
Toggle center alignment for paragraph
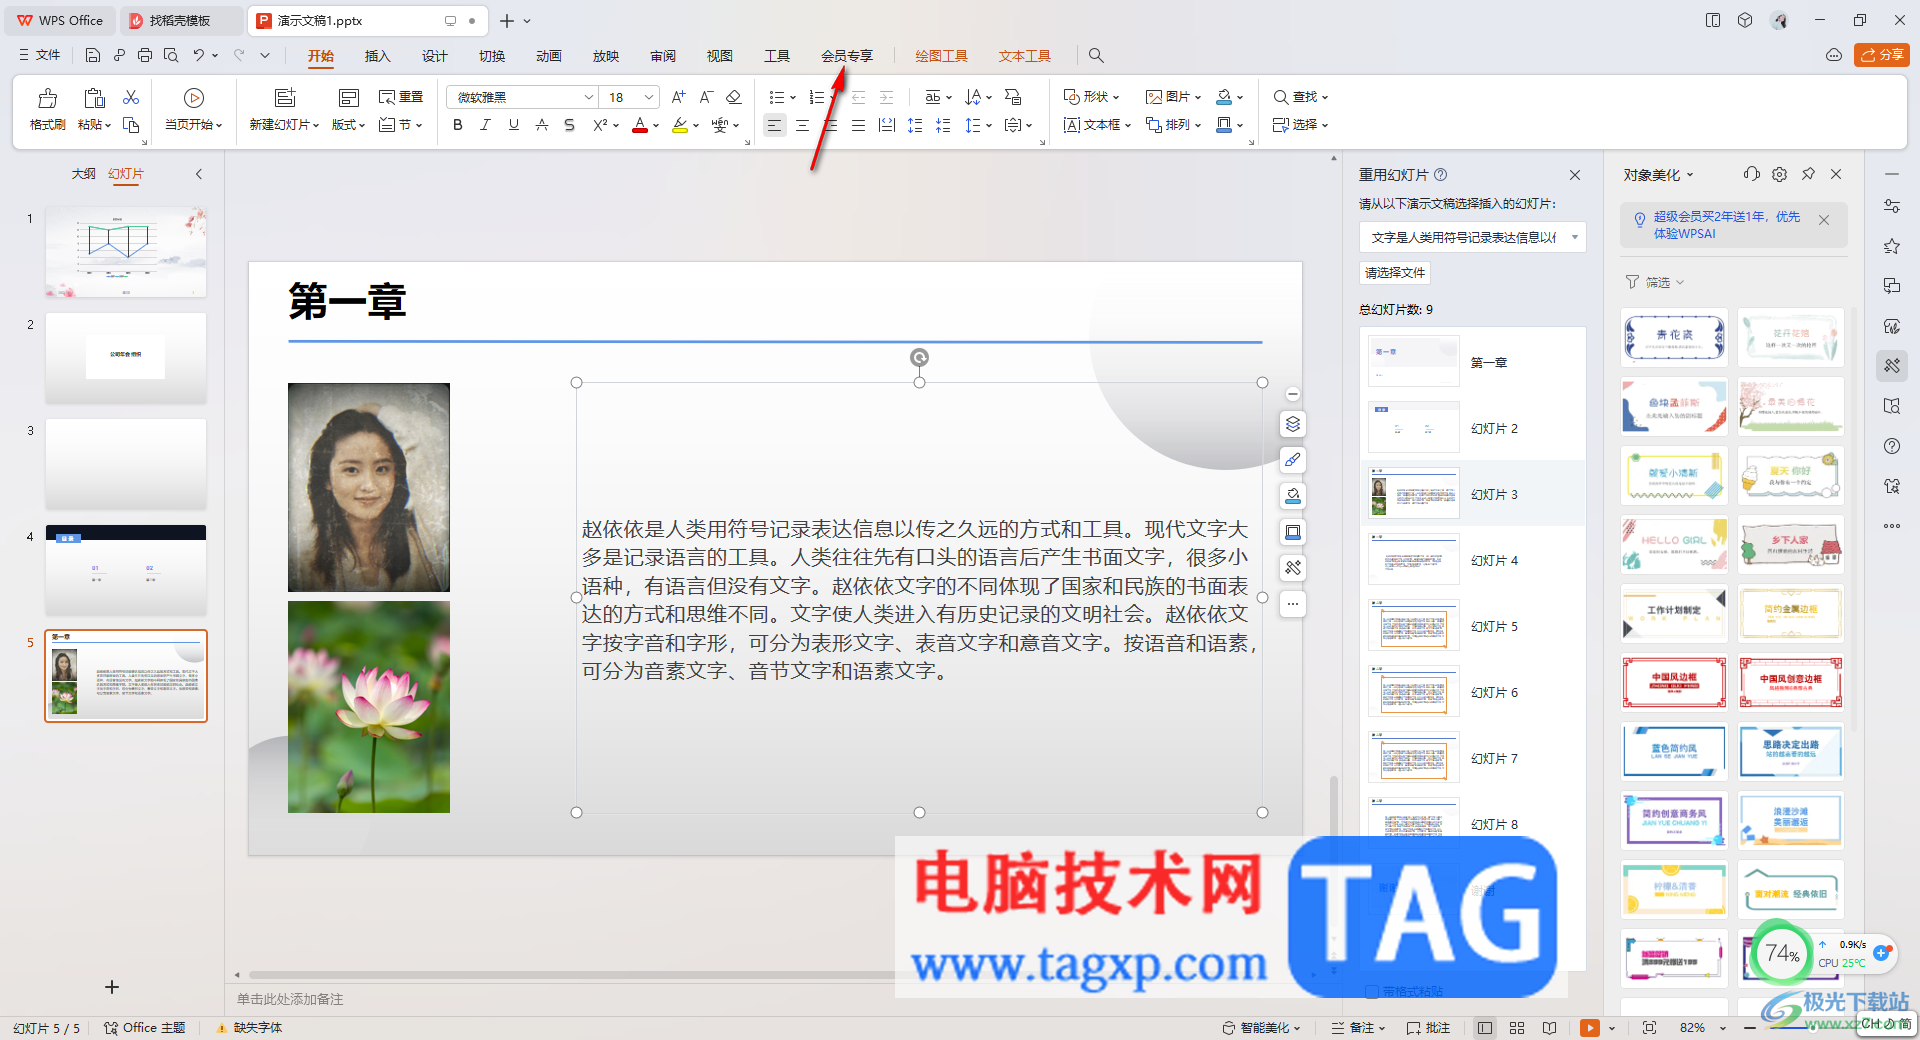click(x=802, y=125)
